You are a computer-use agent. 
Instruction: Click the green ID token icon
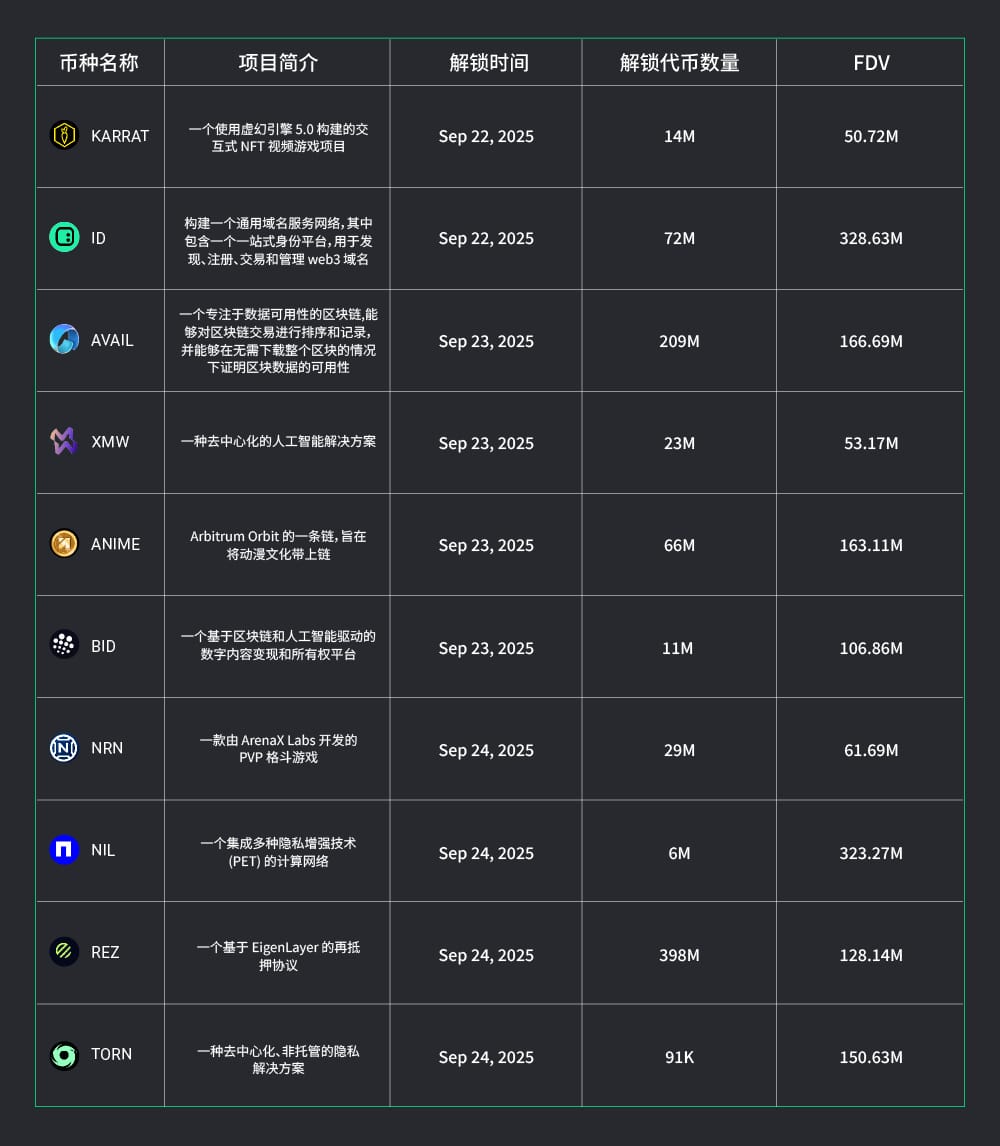[64, 238]
